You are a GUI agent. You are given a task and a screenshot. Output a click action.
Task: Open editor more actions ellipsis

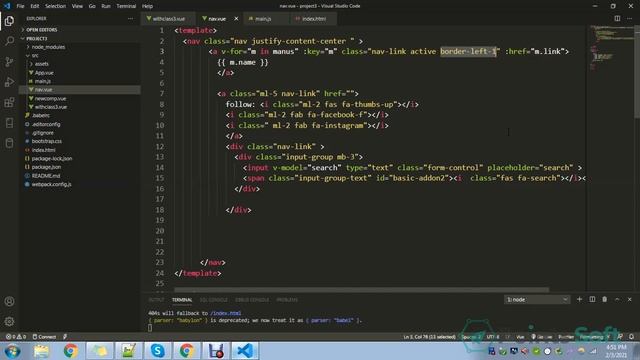[x=629, y=18]
